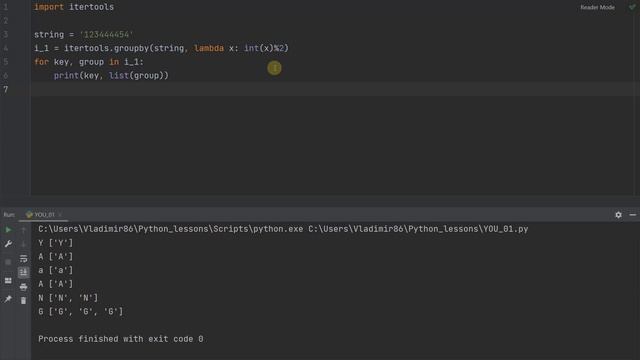The height and width of the screenshot is (360, 640).
Task: Open run configuration wrench icon
Action: coord(8,244)
